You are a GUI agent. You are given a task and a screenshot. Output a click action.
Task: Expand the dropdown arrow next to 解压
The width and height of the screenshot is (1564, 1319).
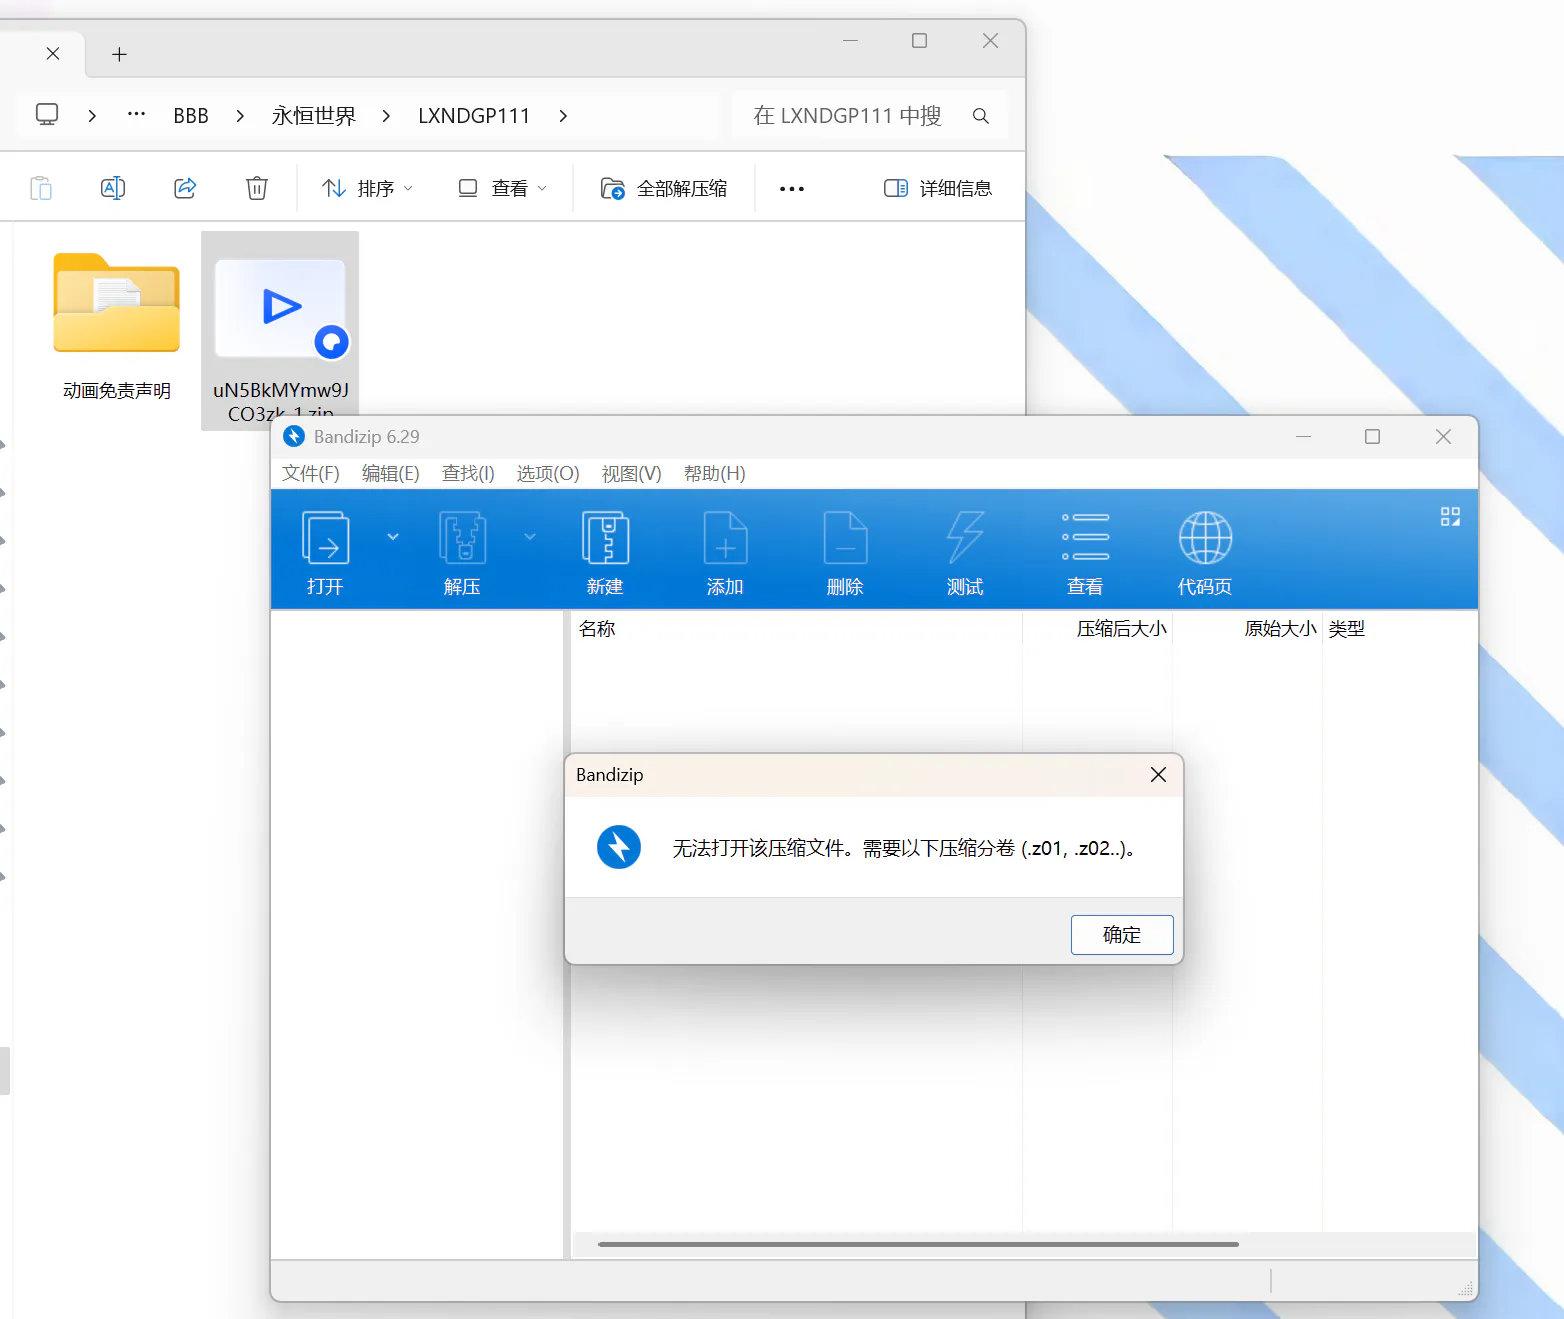click(530, 537)
